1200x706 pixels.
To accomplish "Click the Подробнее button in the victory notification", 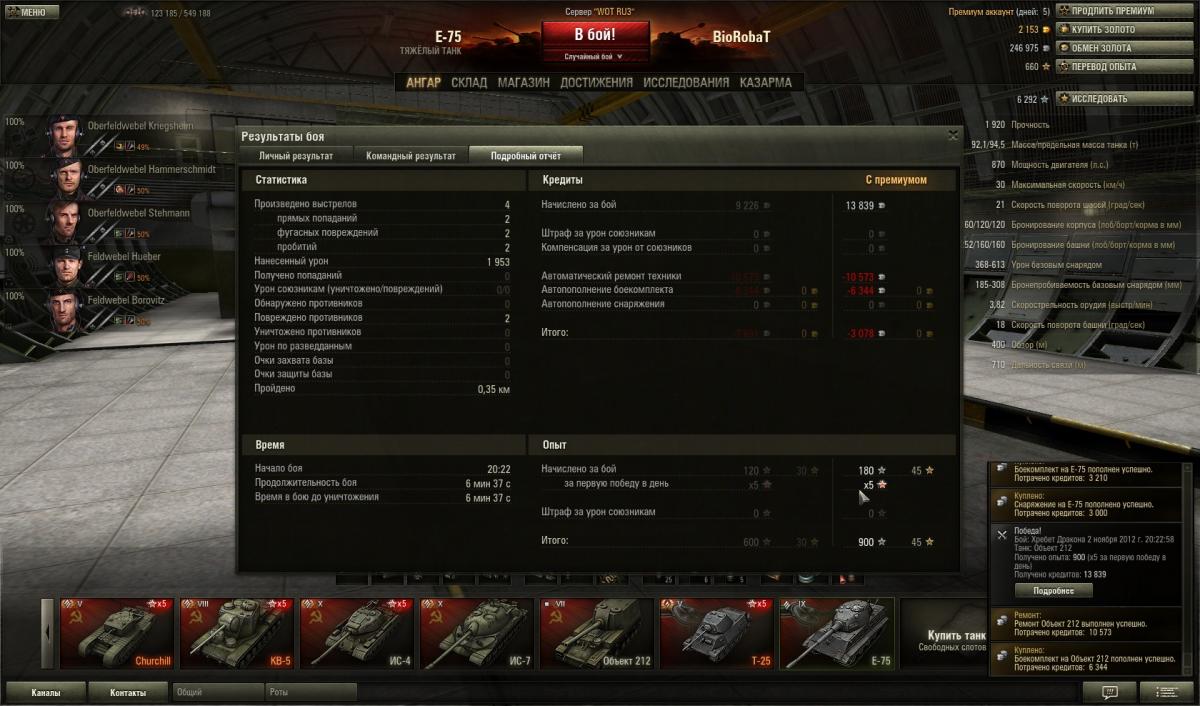I will (x=1053, y=590).
